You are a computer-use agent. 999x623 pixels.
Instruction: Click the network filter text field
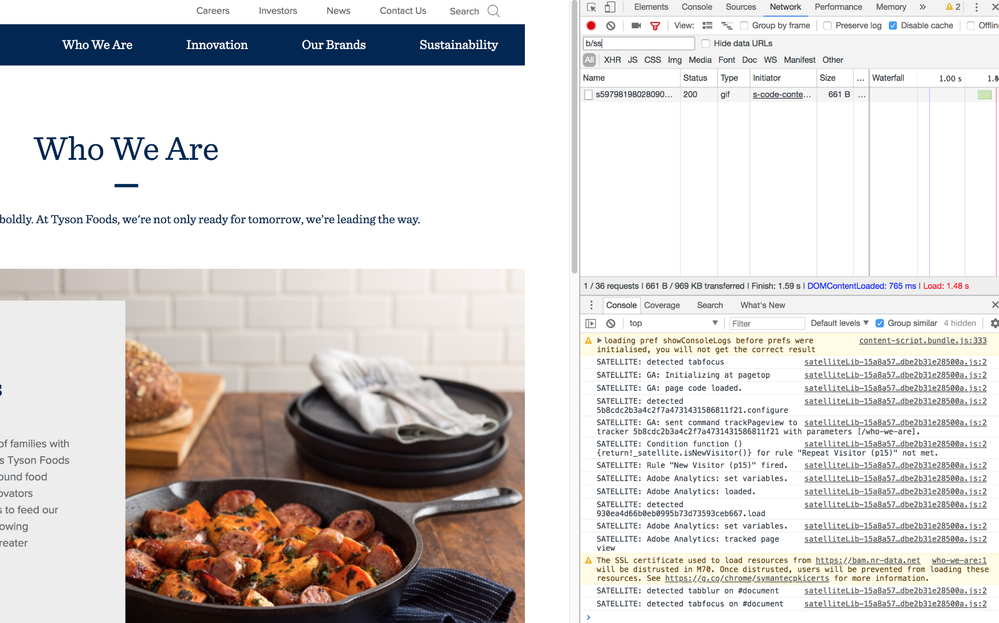(639, 44)
